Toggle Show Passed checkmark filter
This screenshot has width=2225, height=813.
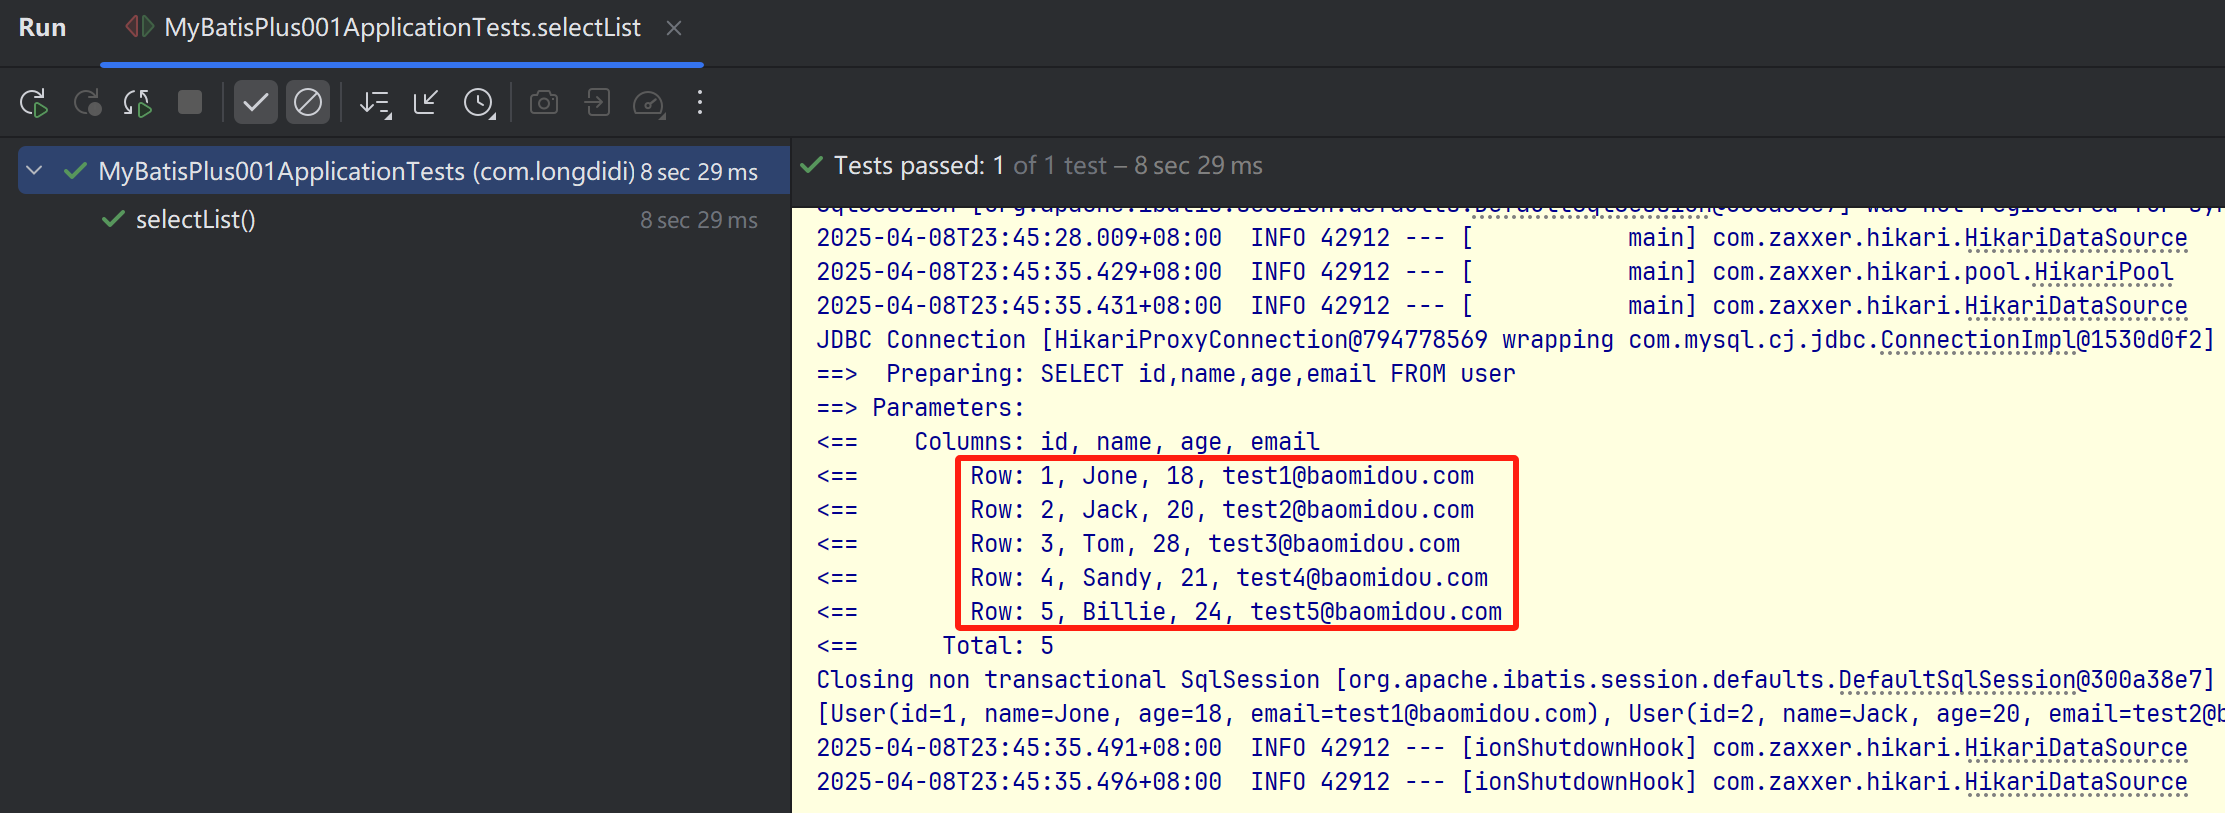[256, 102]
